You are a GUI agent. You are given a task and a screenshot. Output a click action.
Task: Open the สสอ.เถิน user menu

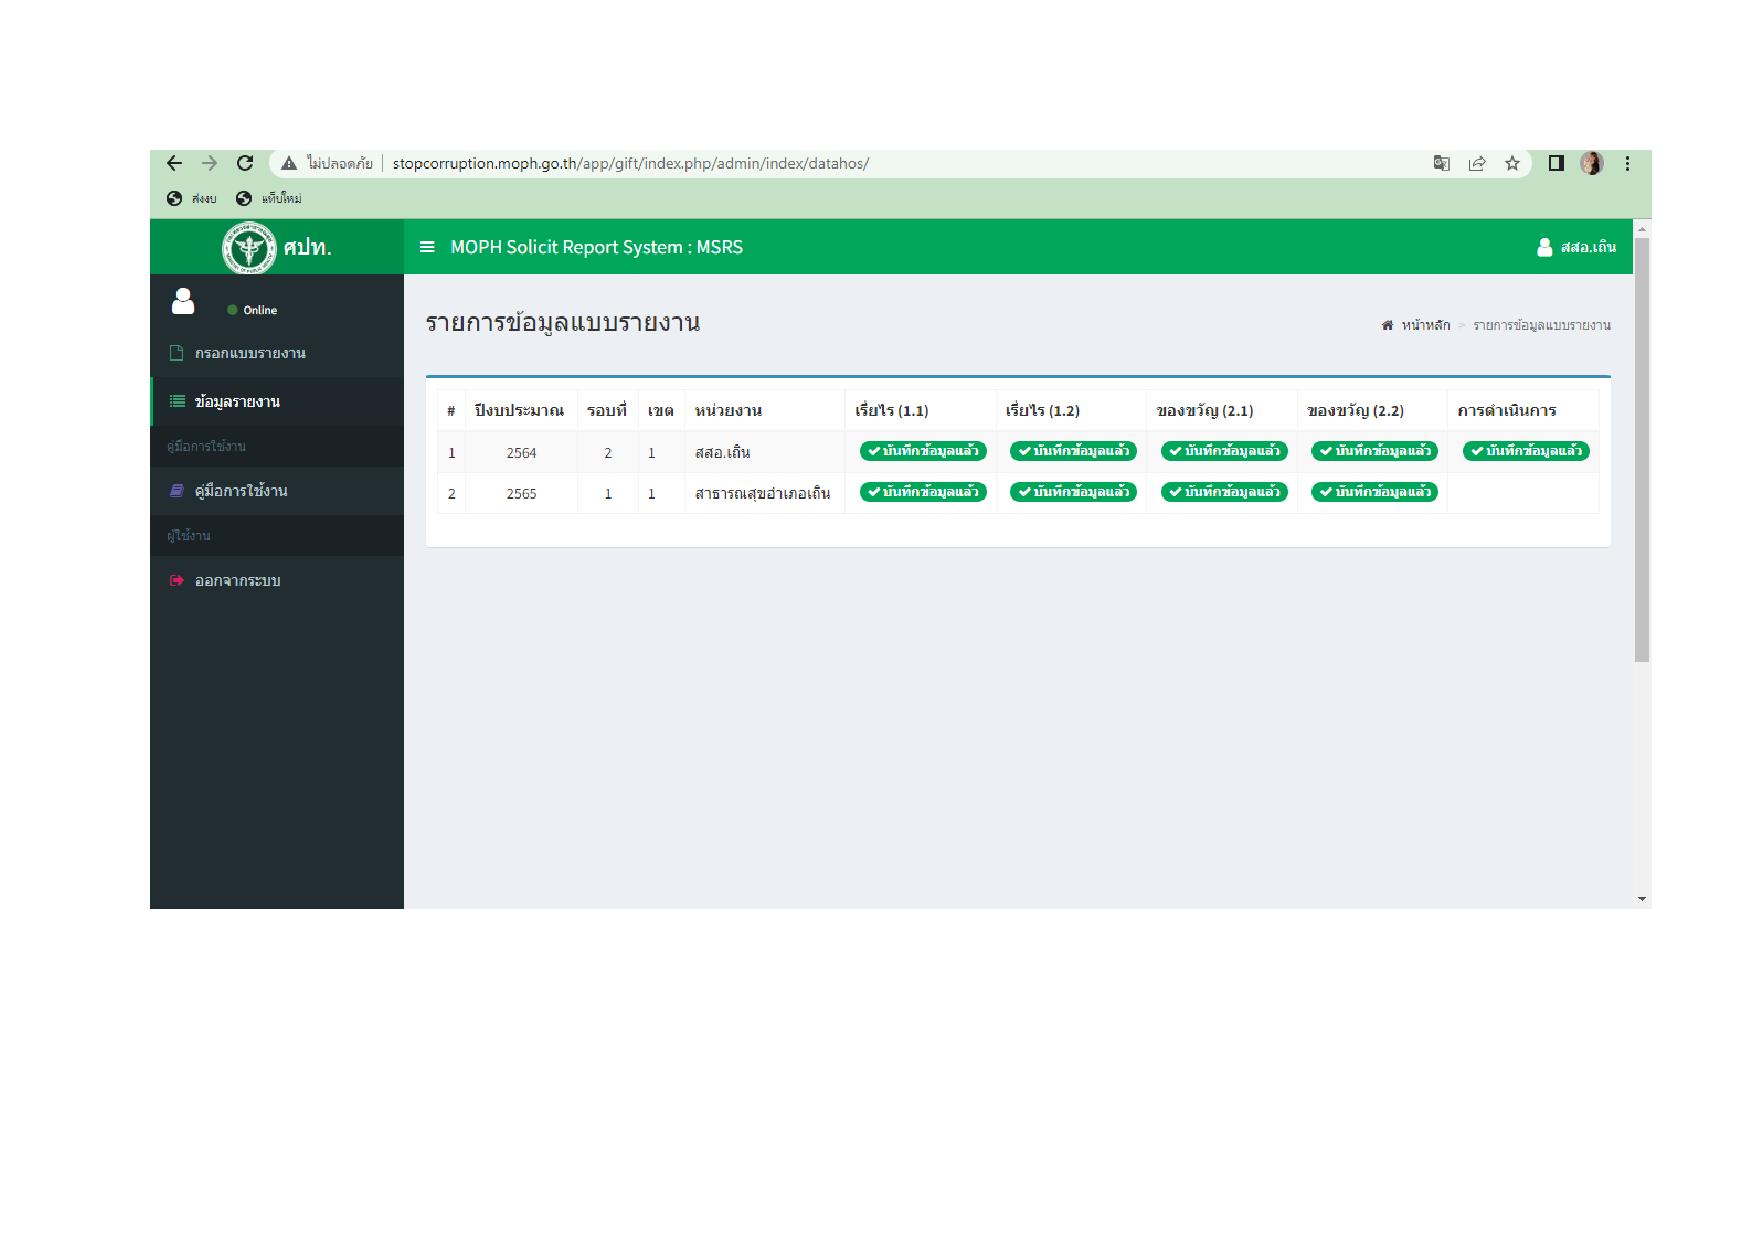(1576, 247)
